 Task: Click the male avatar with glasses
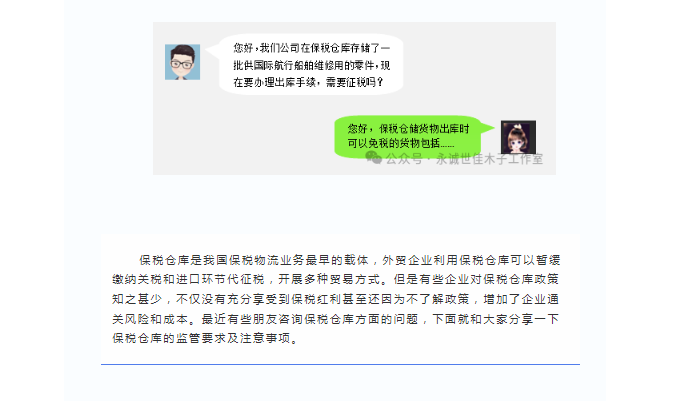(x=182, y=62)
